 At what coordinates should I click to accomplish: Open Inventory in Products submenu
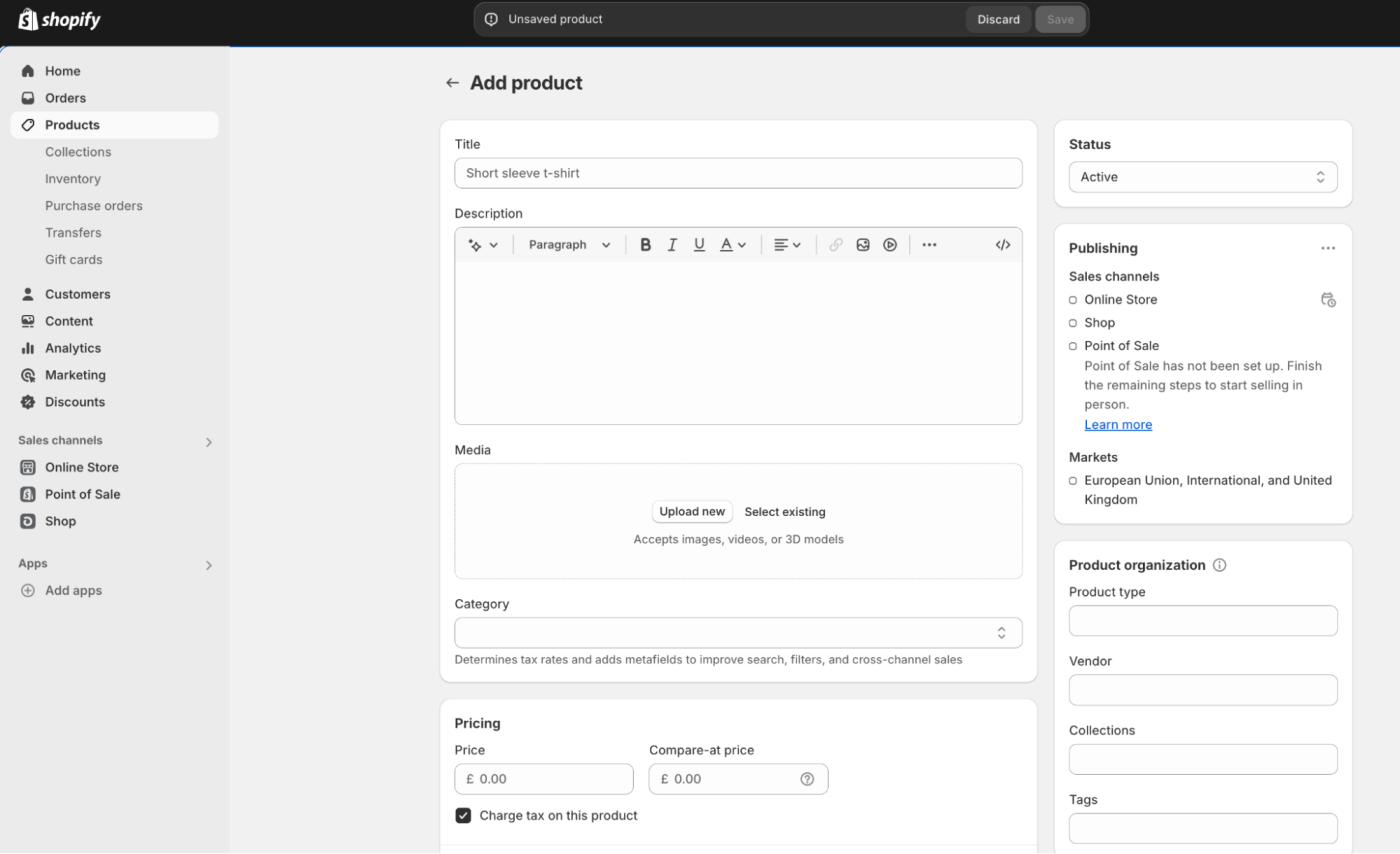click(73, 179)
